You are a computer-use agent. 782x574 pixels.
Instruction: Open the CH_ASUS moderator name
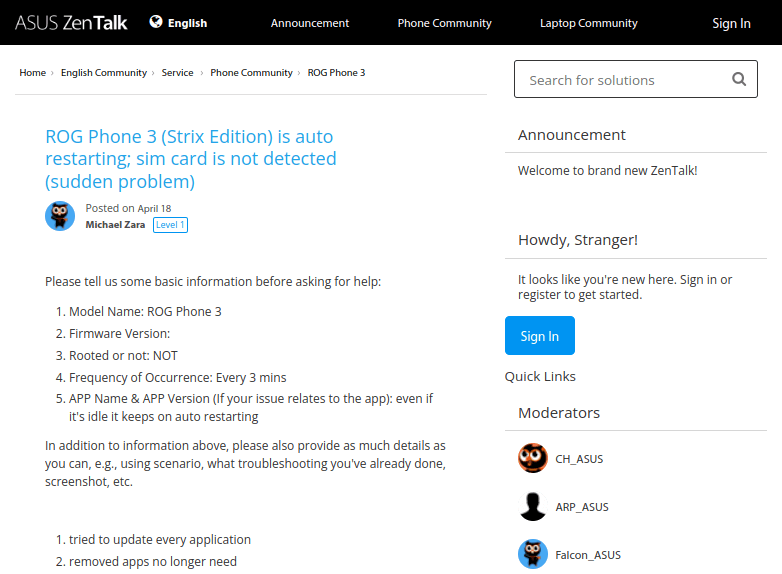click(579, 459)
